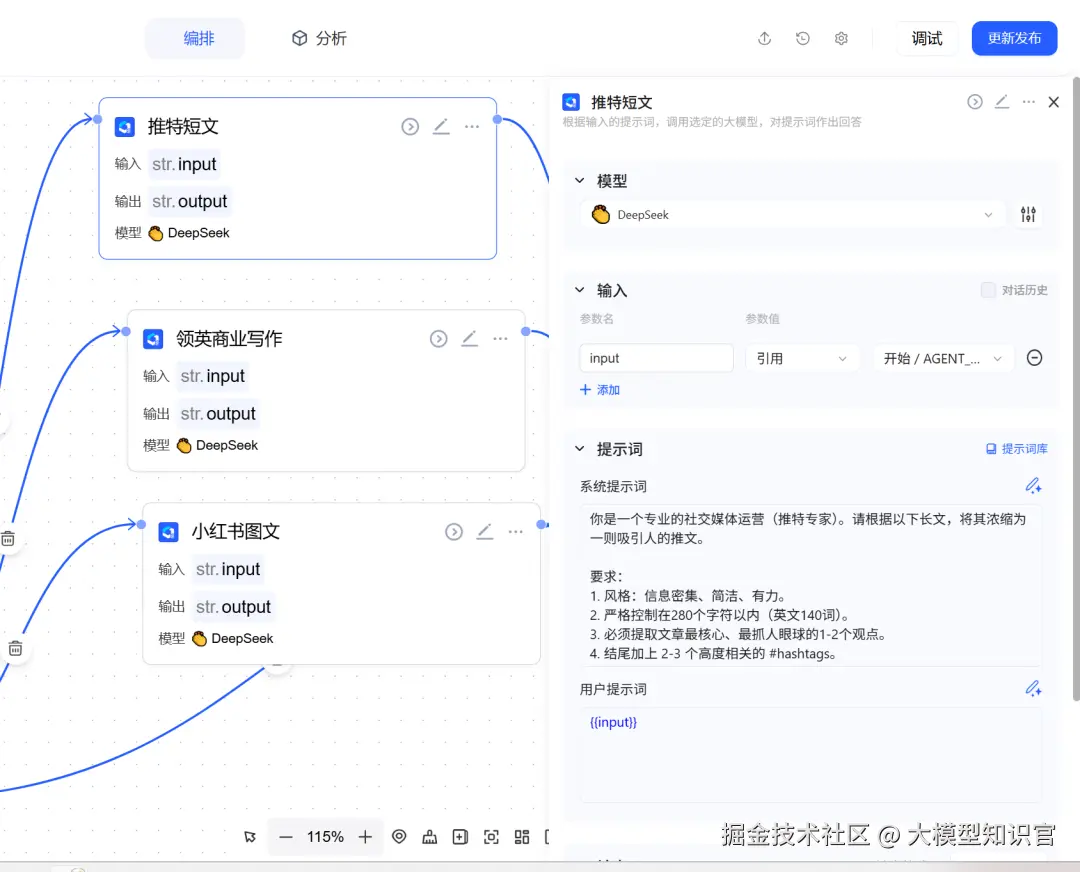This screenshot has height=872, width=1080.
Task: Zoom out the canvas
Action: click(x=286, y=837)
